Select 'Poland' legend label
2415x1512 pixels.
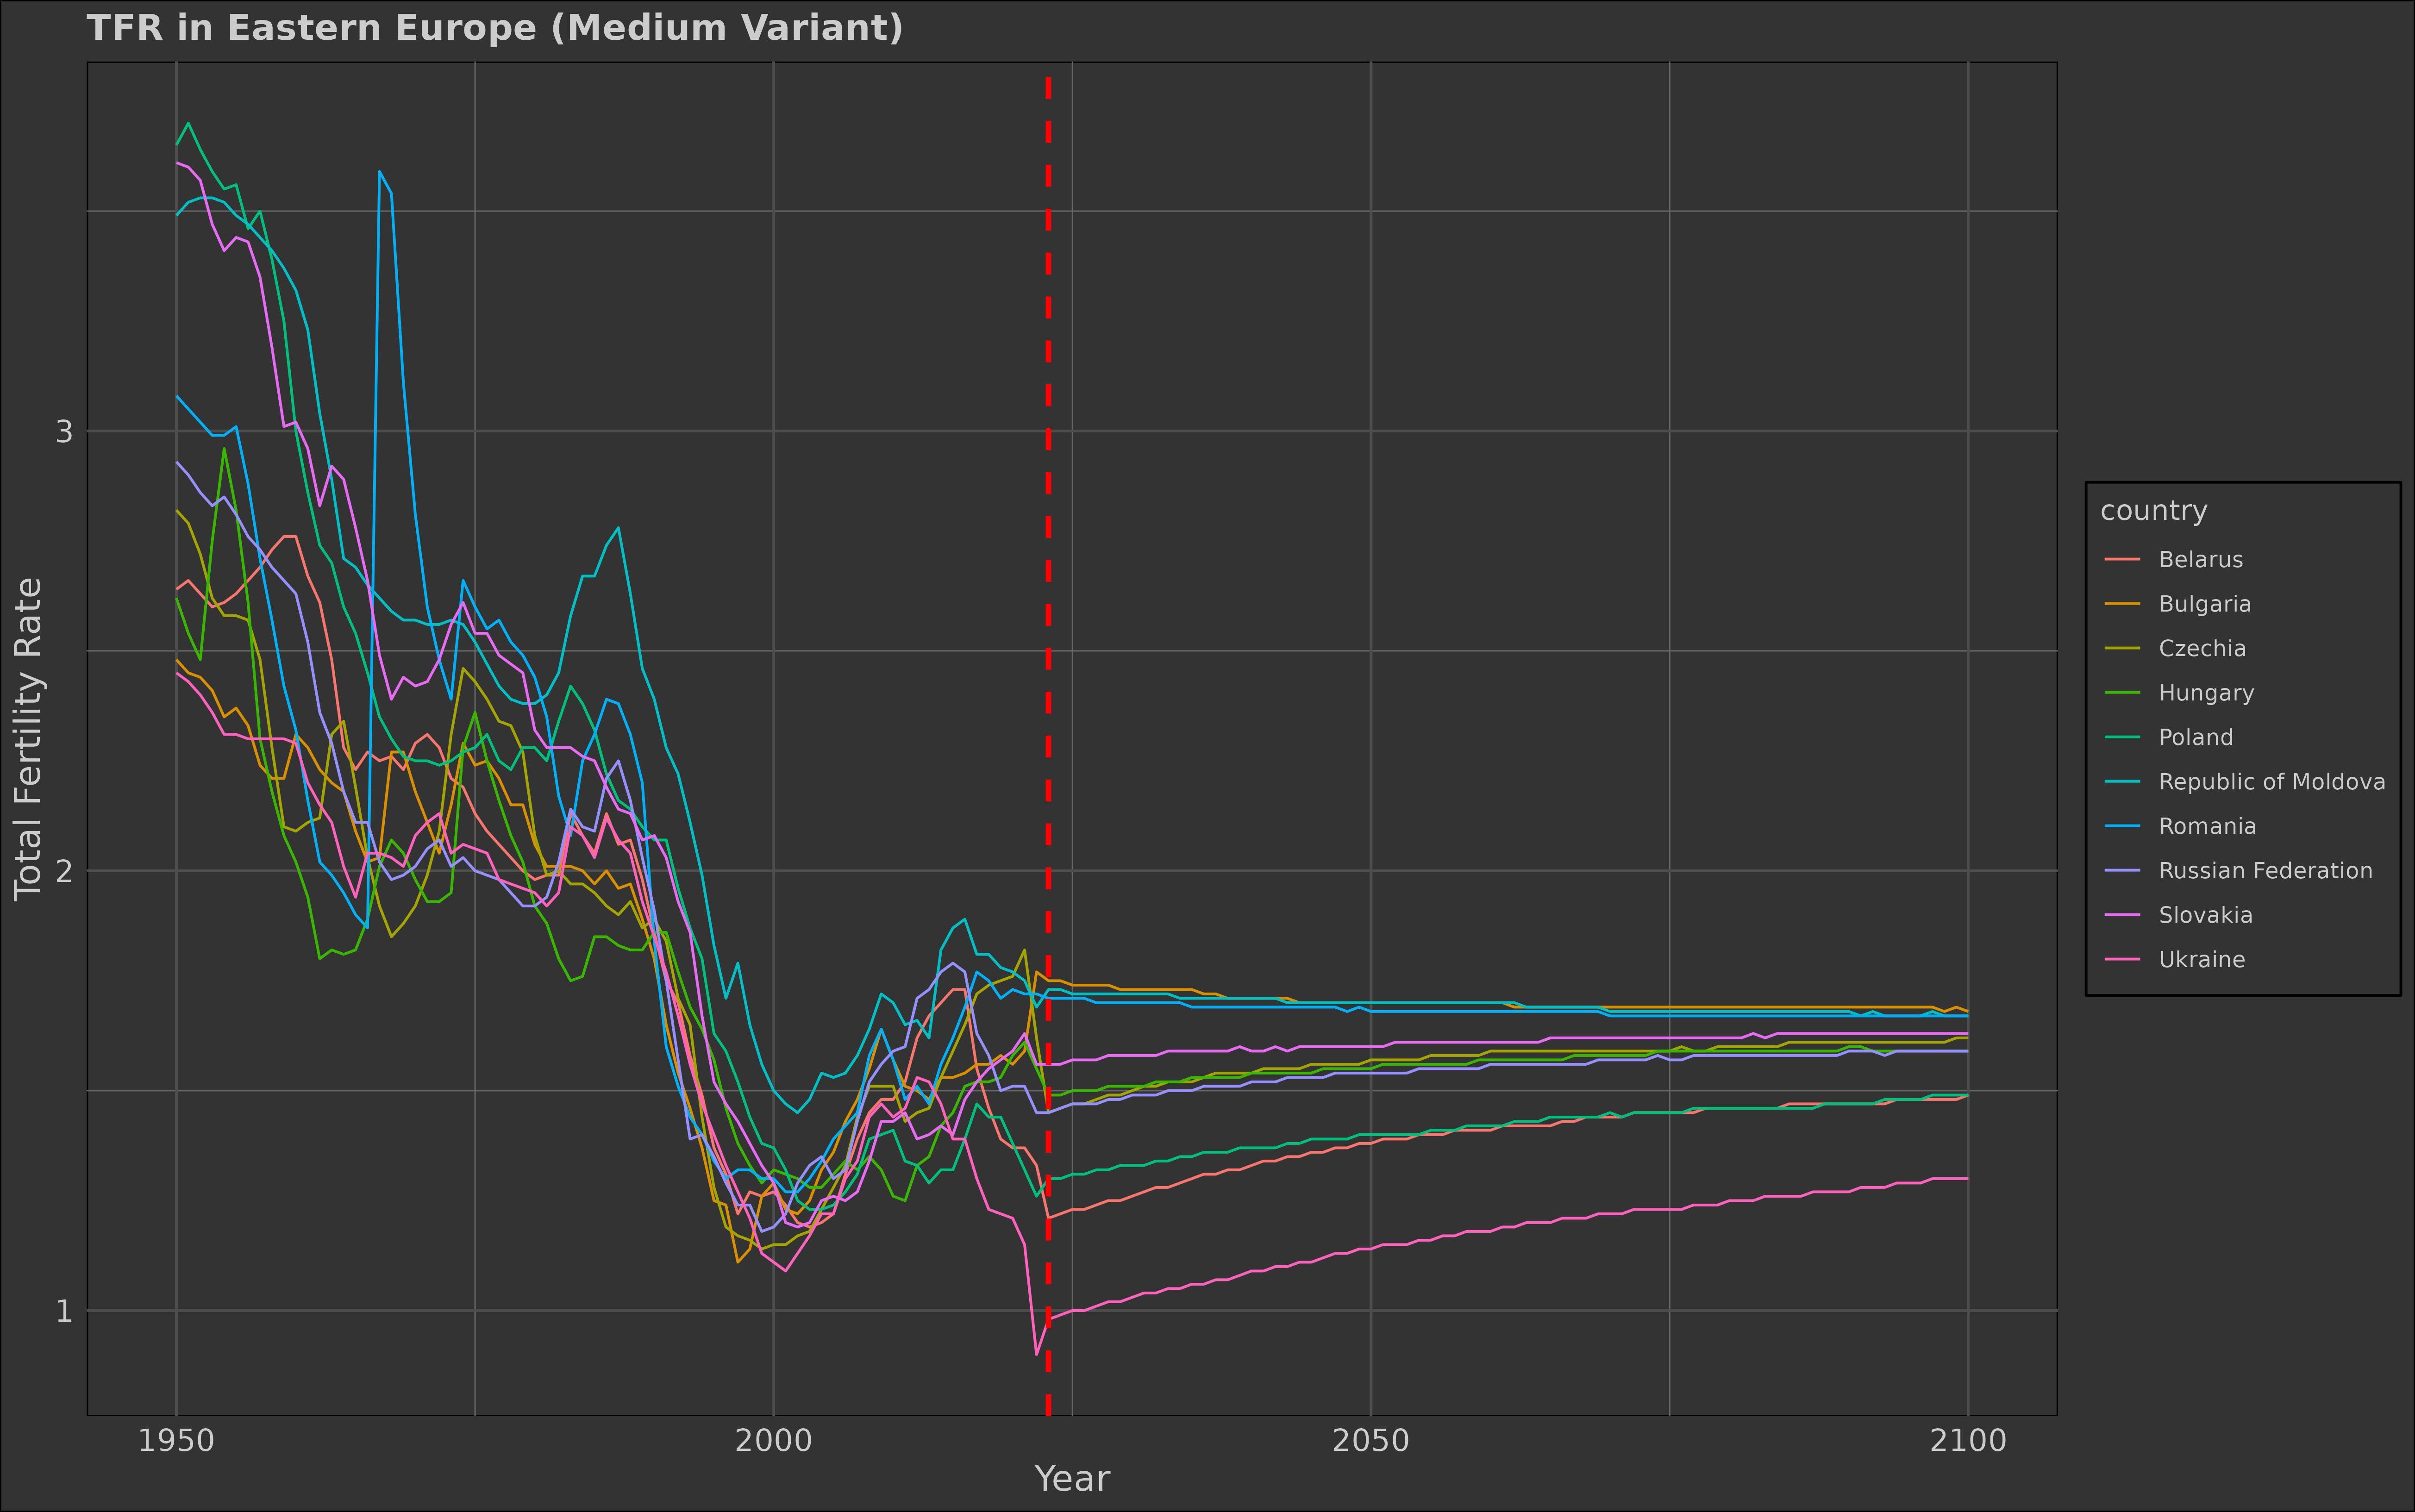coord(2195,738)
